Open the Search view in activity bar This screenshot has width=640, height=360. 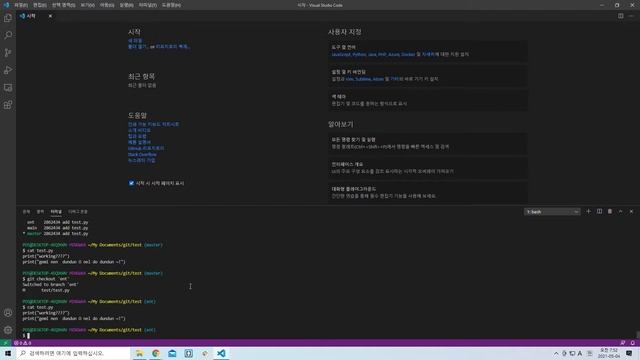pos(8,35)
